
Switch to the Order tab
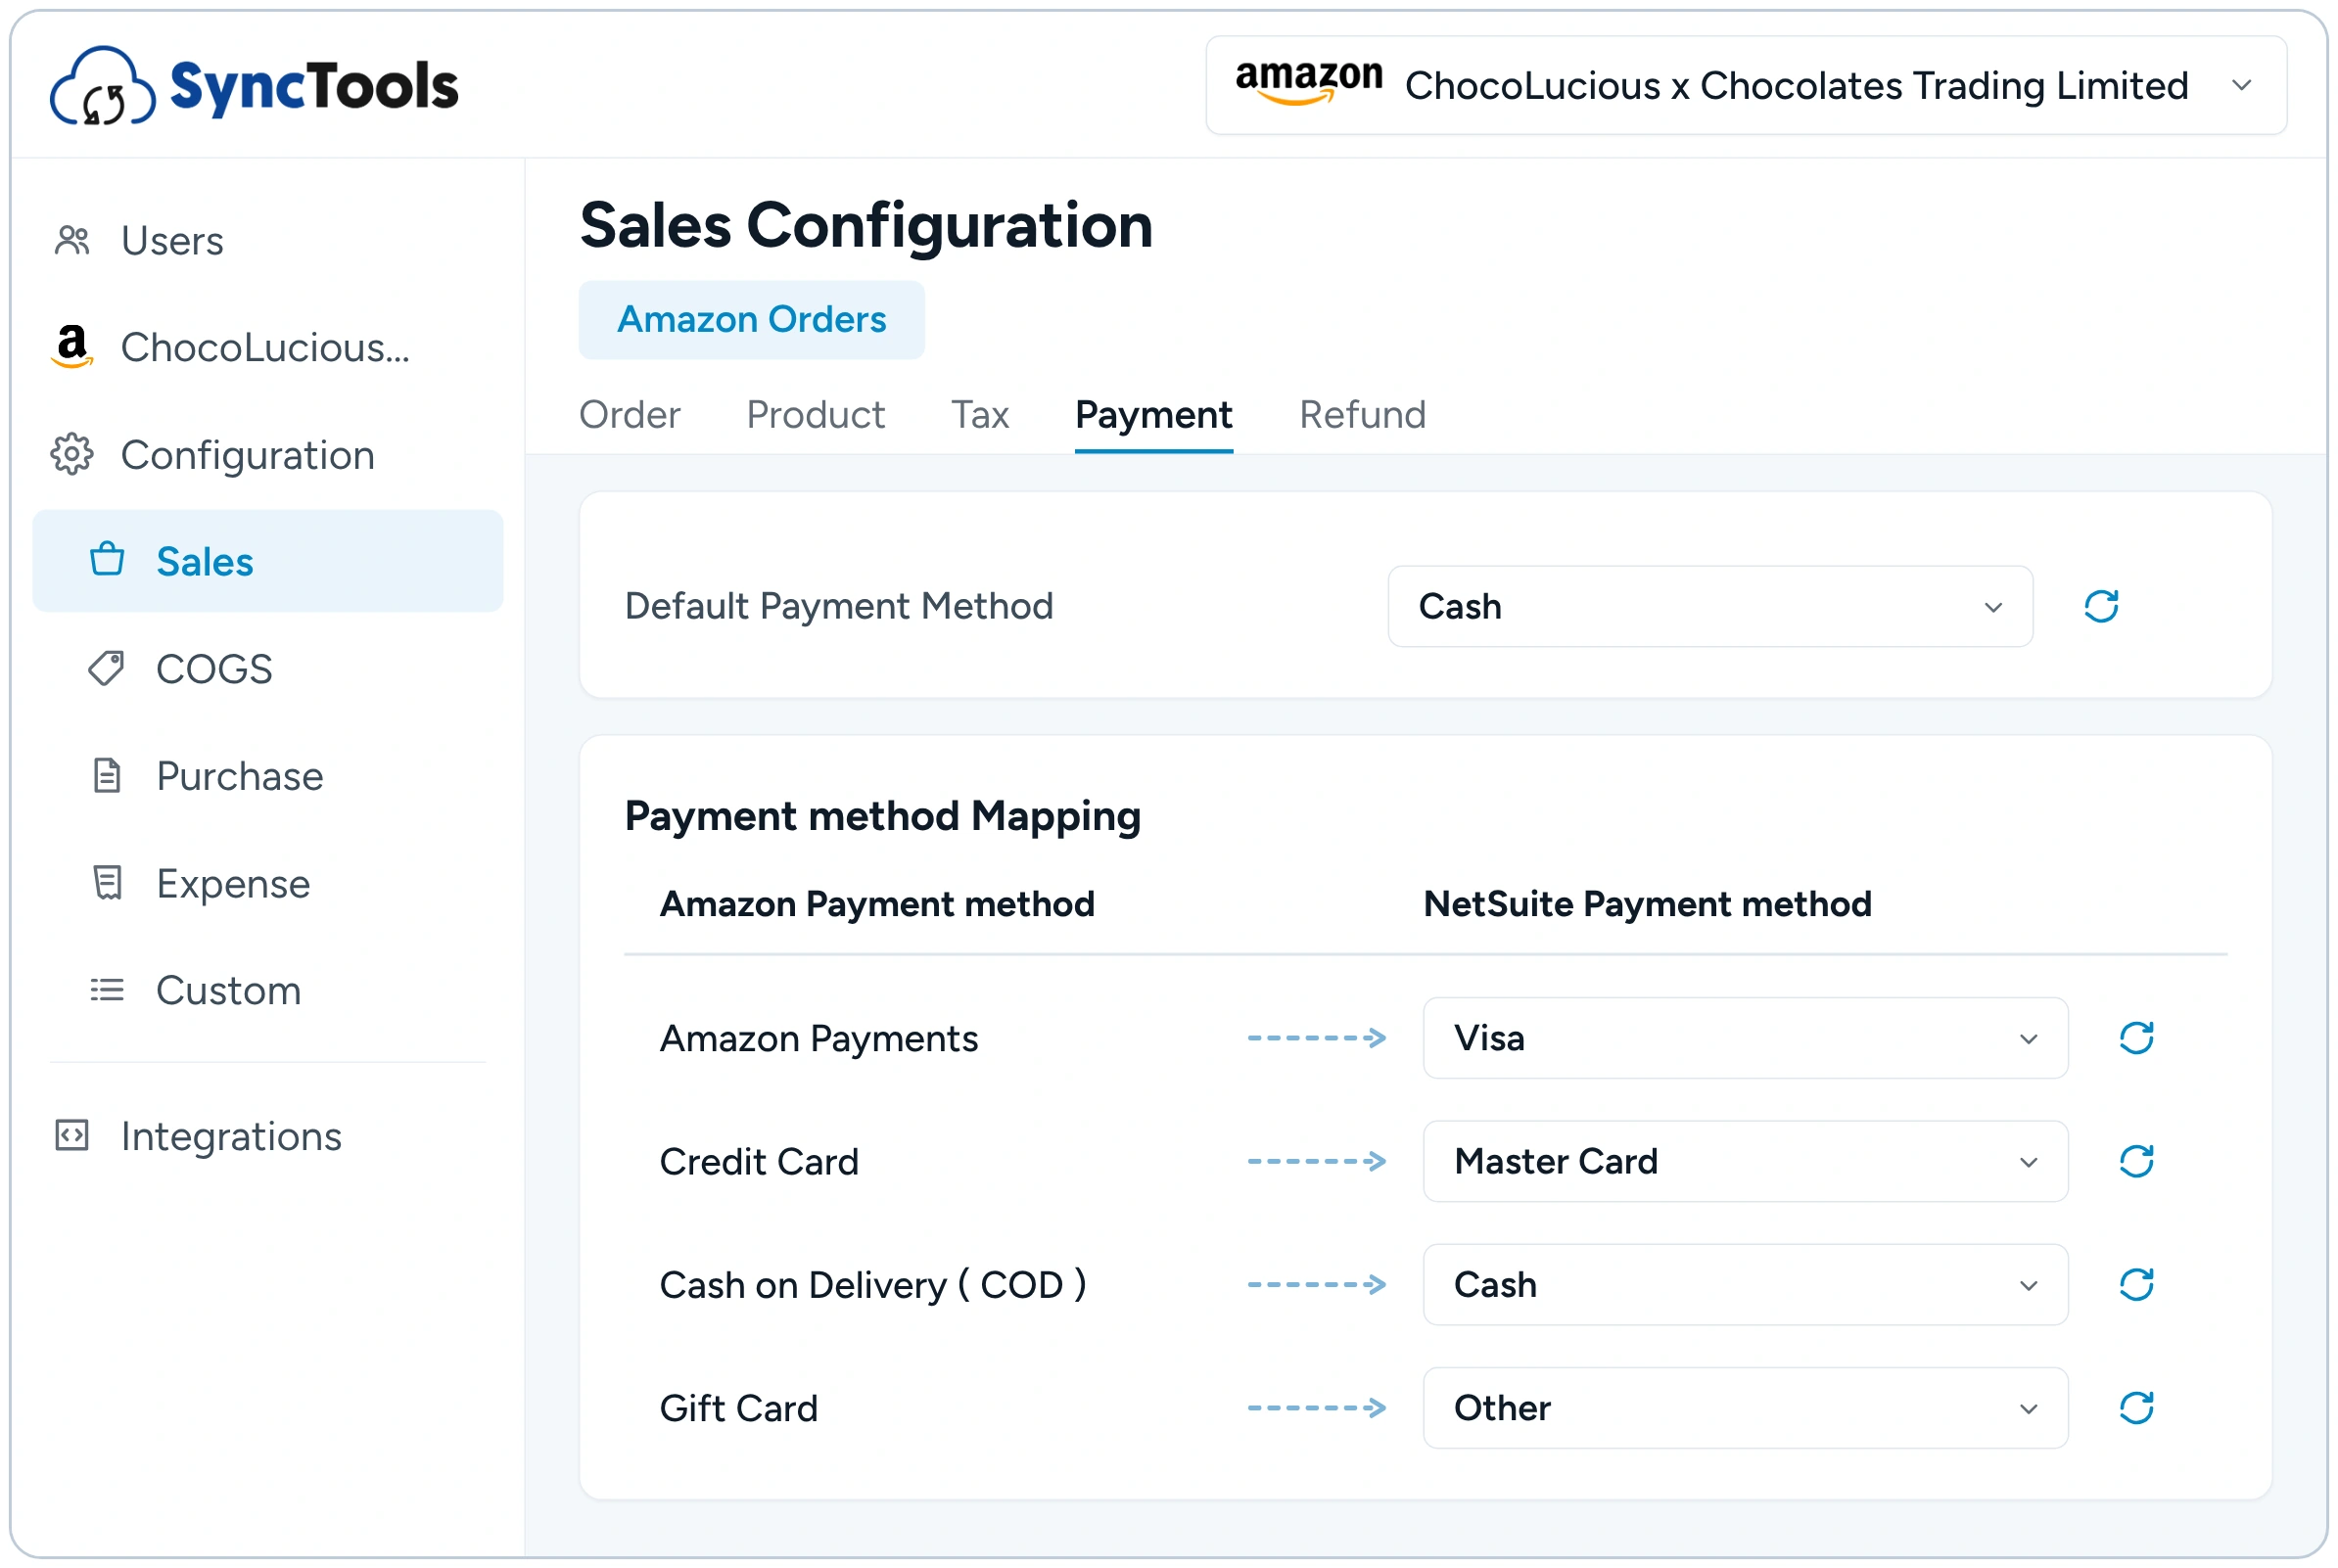click(x=629, y=415)
